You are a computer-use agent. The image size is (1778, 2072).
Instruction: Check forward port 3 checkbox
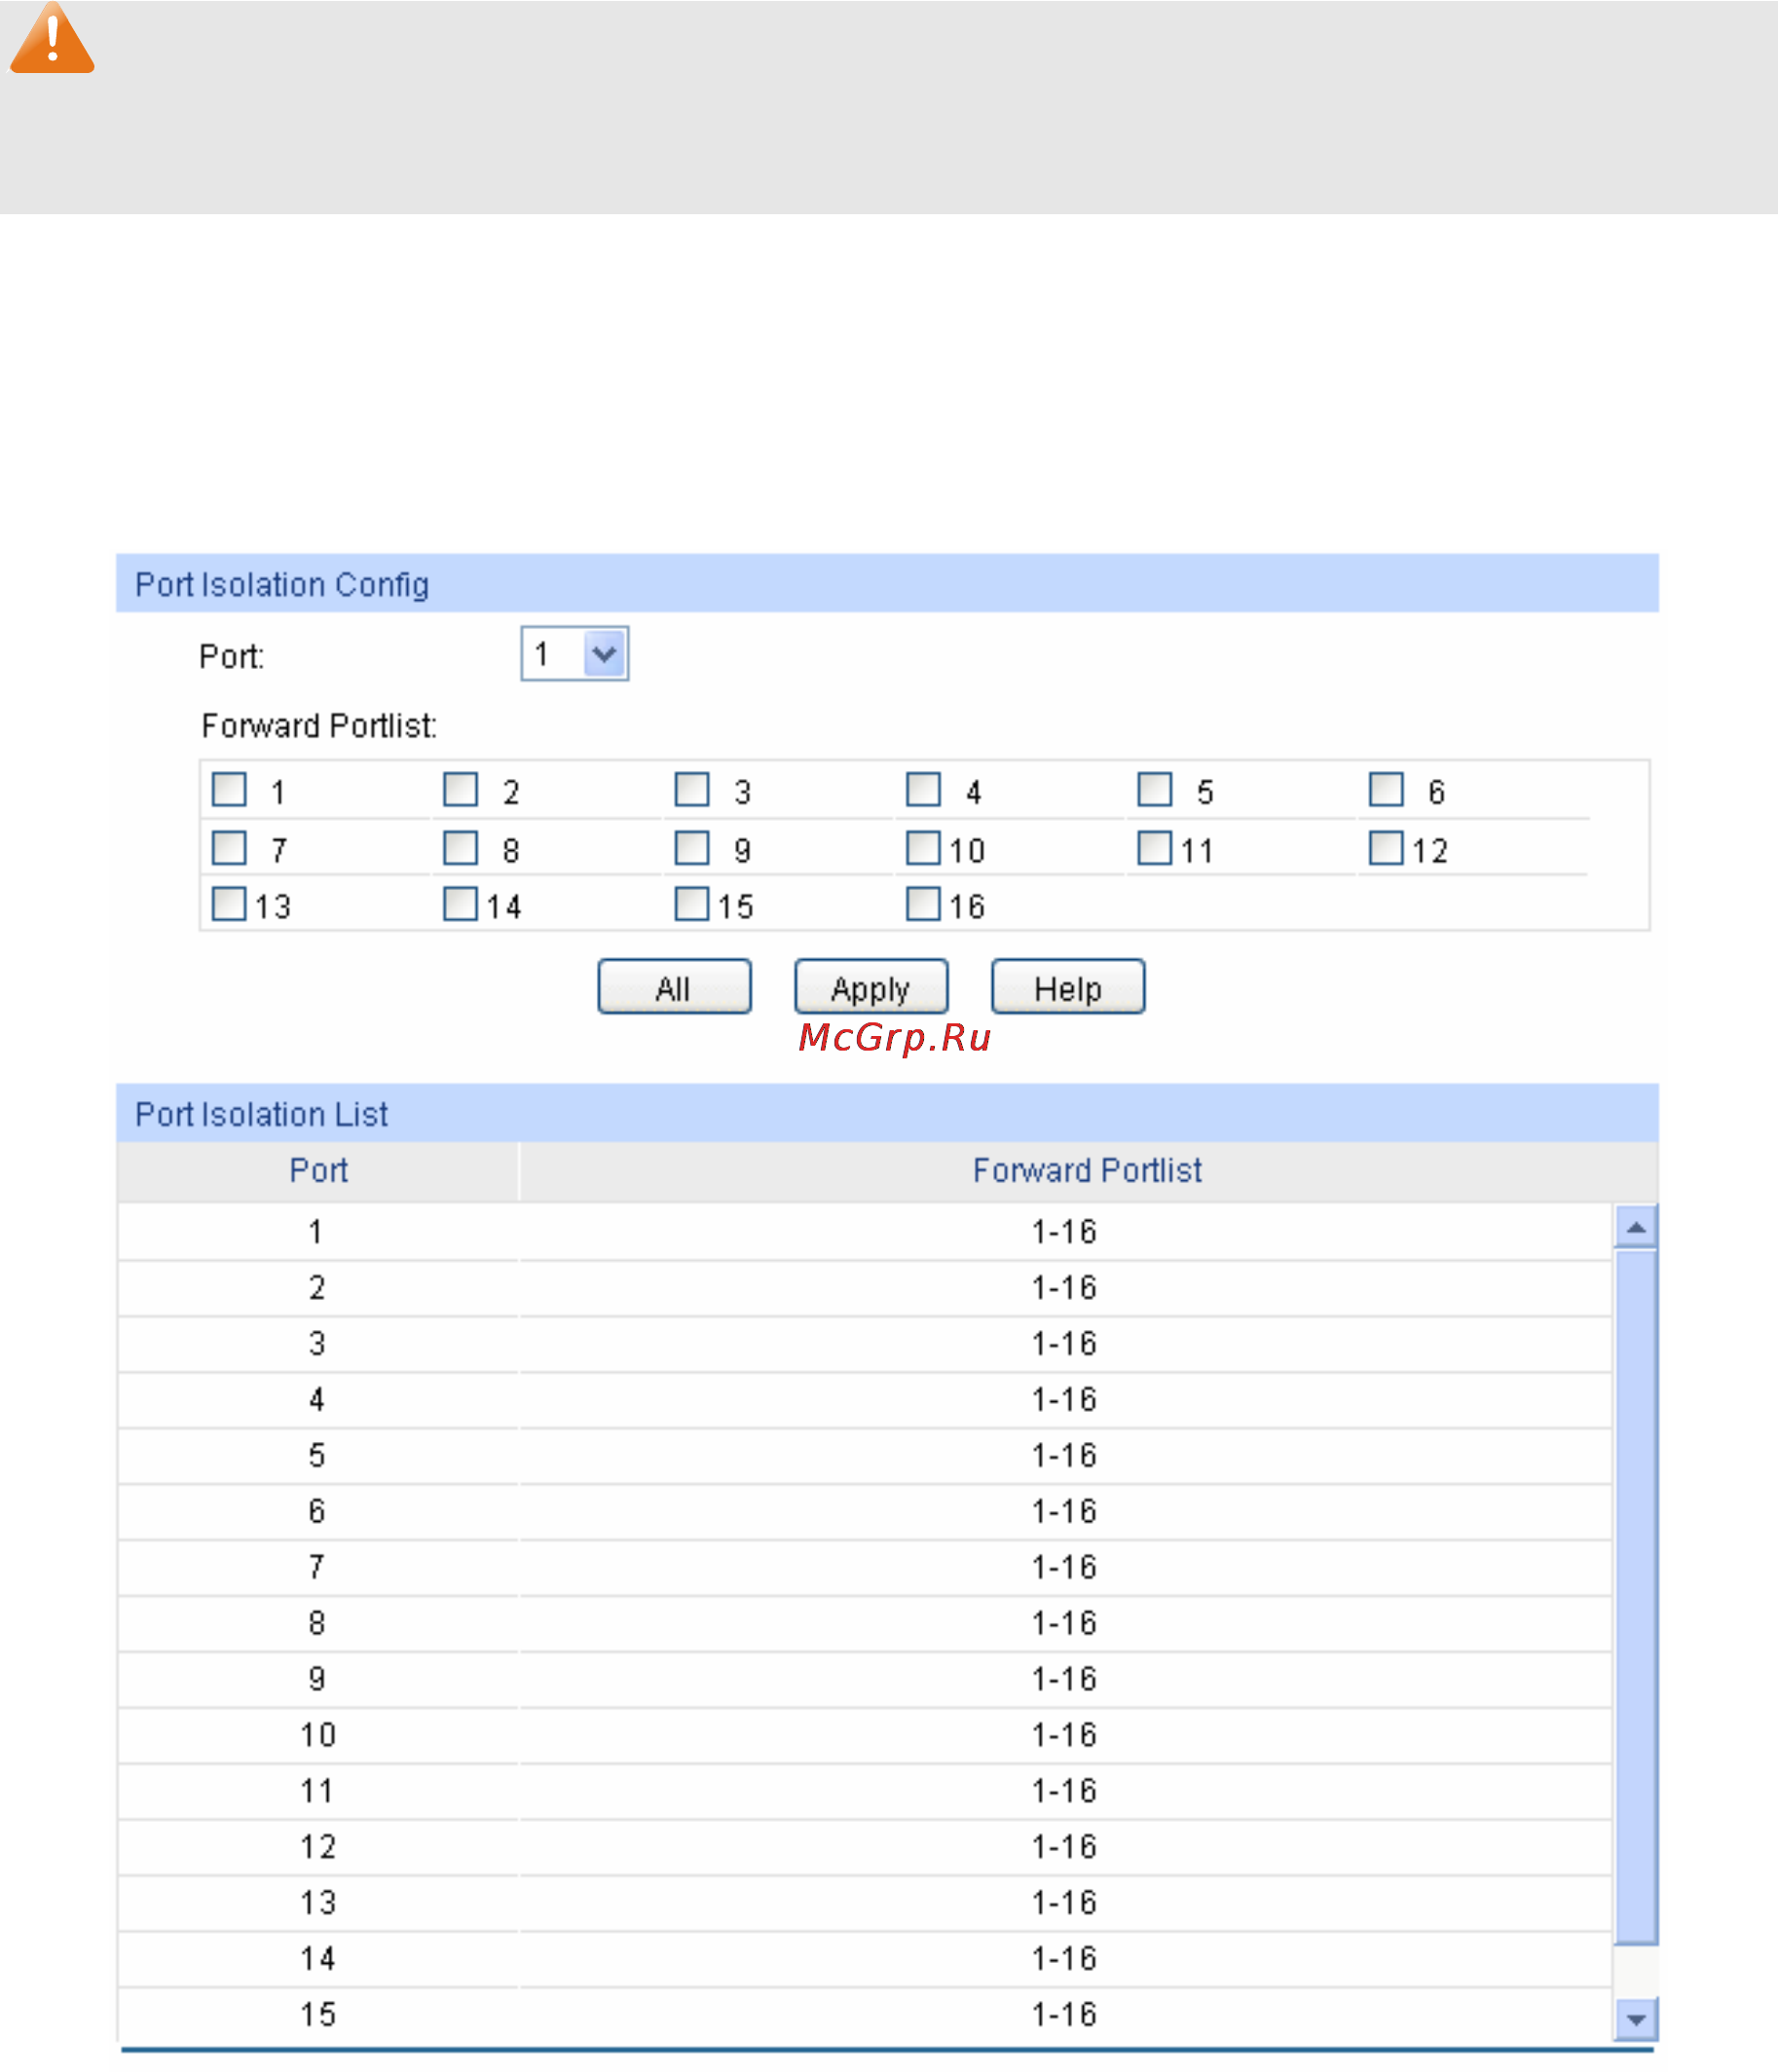click(x=692, y=789)
